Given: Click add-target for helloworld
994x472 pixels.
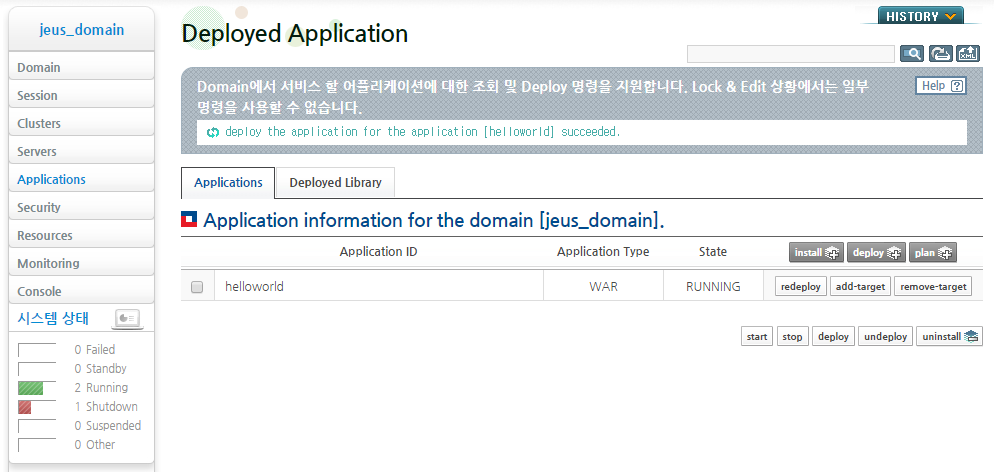Looking at the screenshot, I should [860, 286].
